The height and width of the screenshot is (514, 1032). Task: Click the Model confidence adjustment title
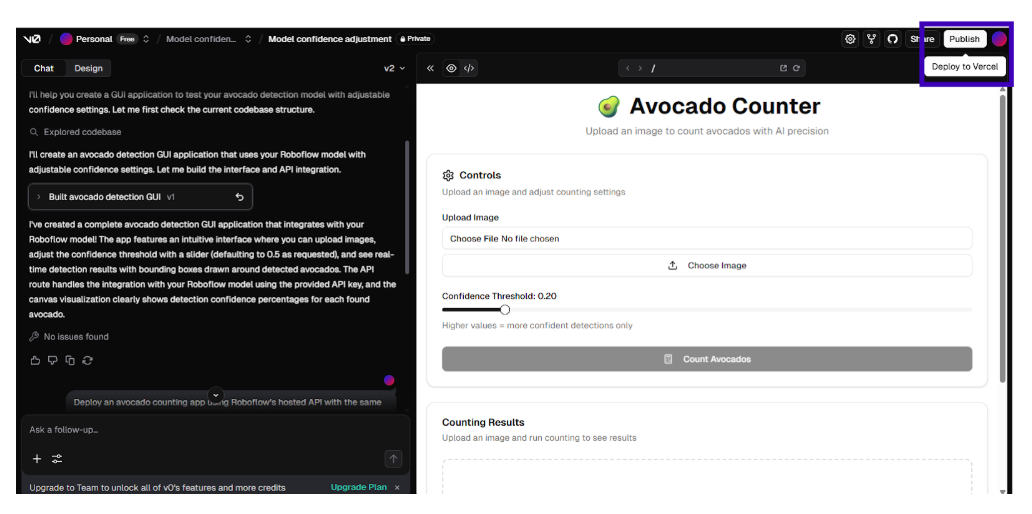tap(330, 39)
